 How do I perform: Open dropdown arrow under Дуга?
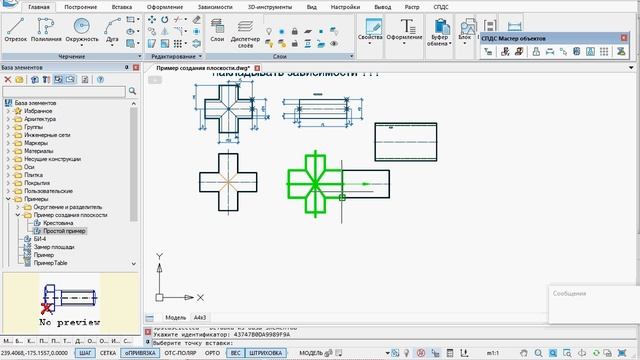pyautogui.click(x=112, y=45)
